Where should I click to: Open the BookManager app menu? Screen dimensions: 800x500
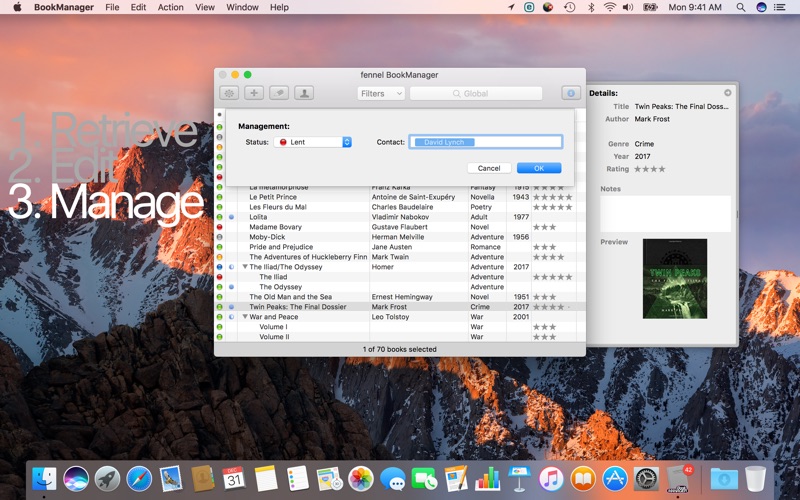(64, 7)
